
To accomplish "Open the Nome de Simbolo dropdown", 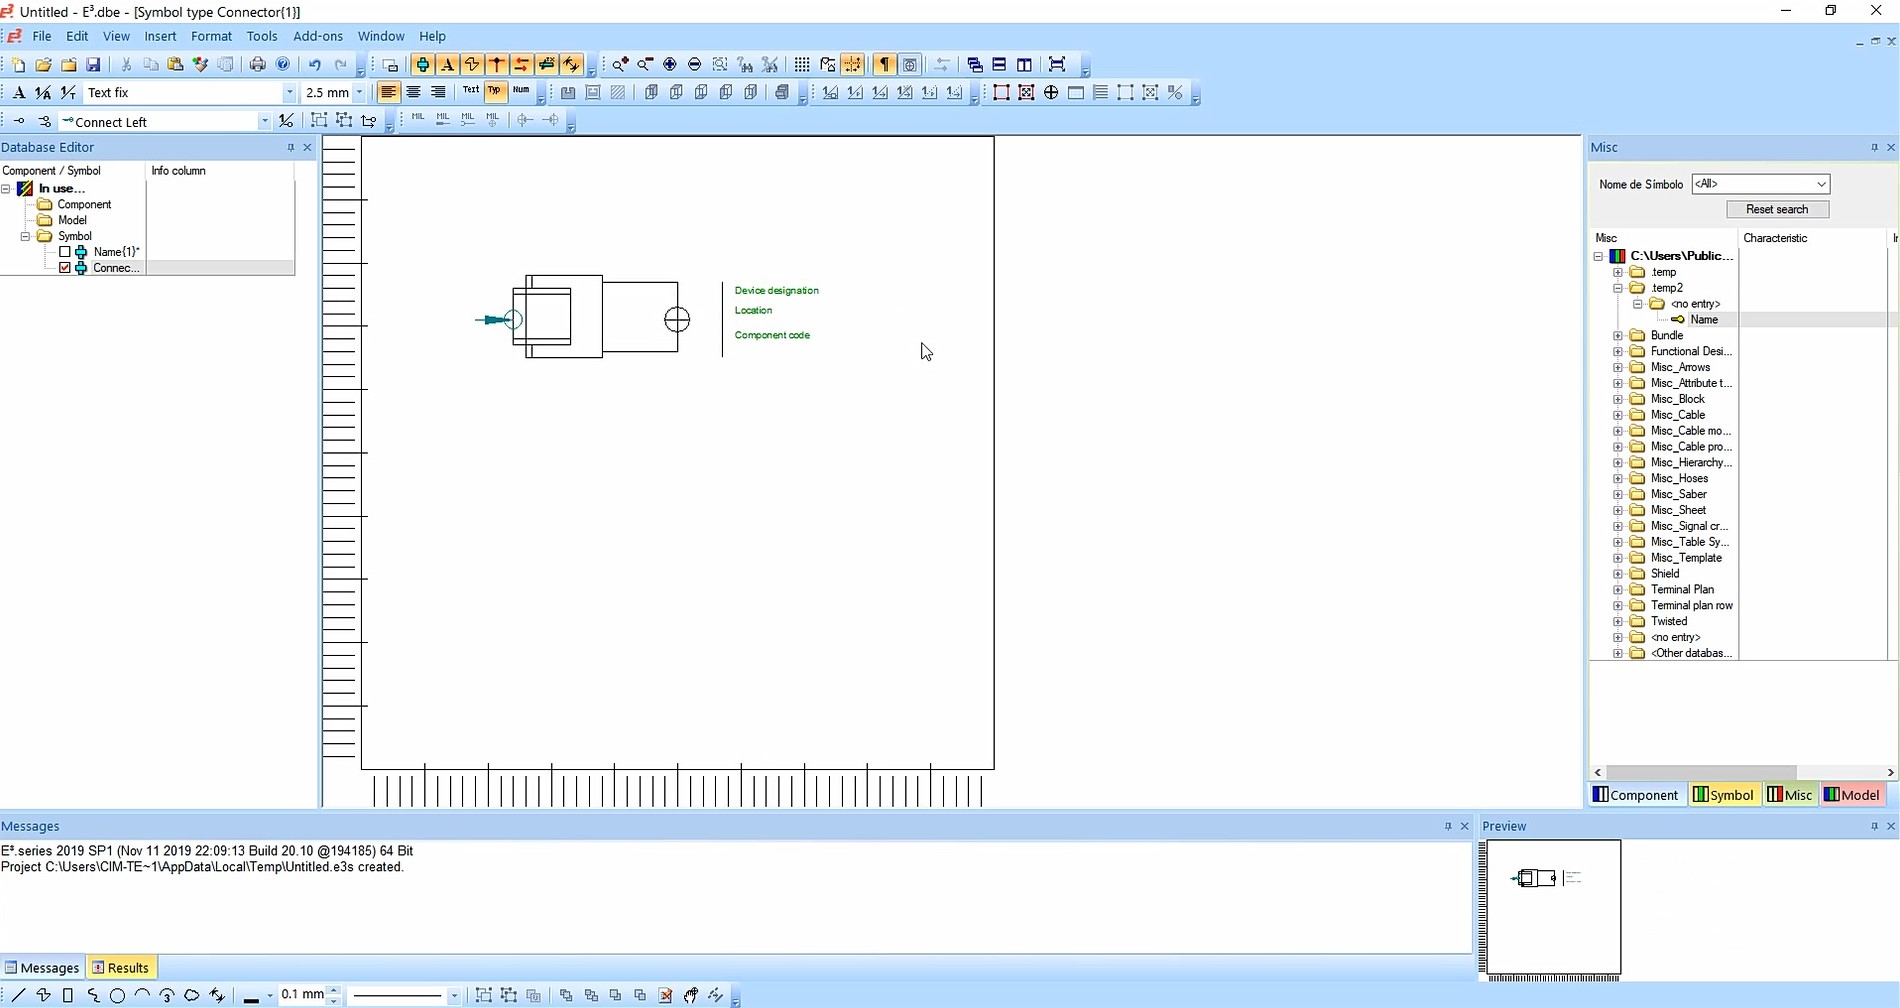I will pyautogui.click(x=1821, y=184).
